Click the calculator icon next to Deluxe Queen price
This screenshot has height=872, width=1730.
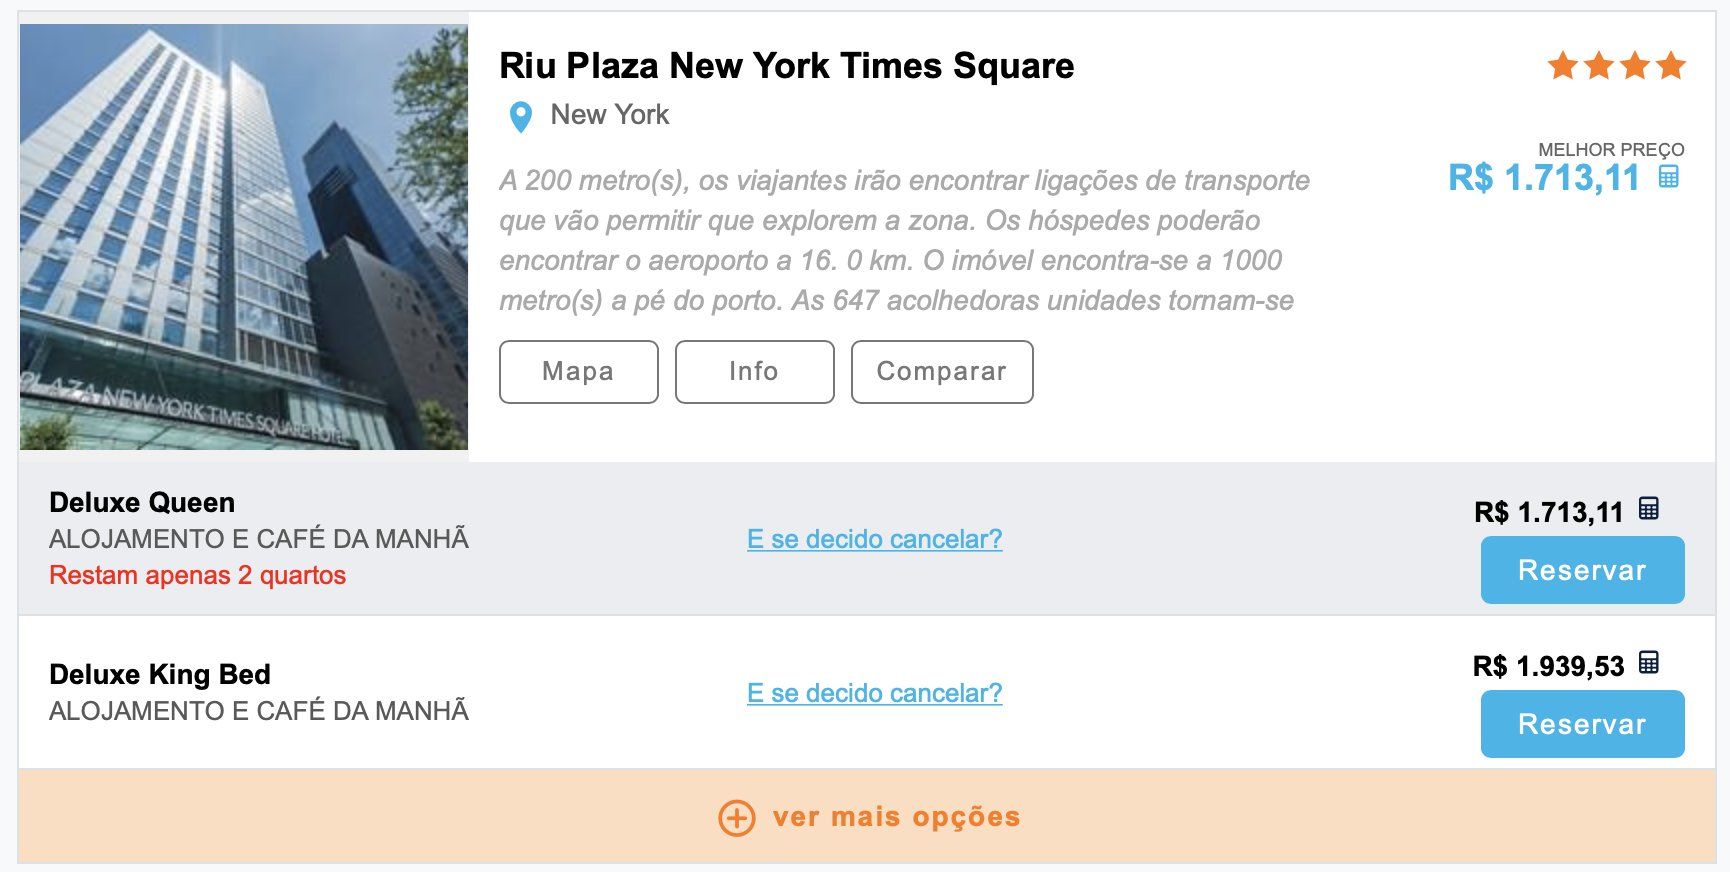pyautogui.click(x=1649, y=509)
